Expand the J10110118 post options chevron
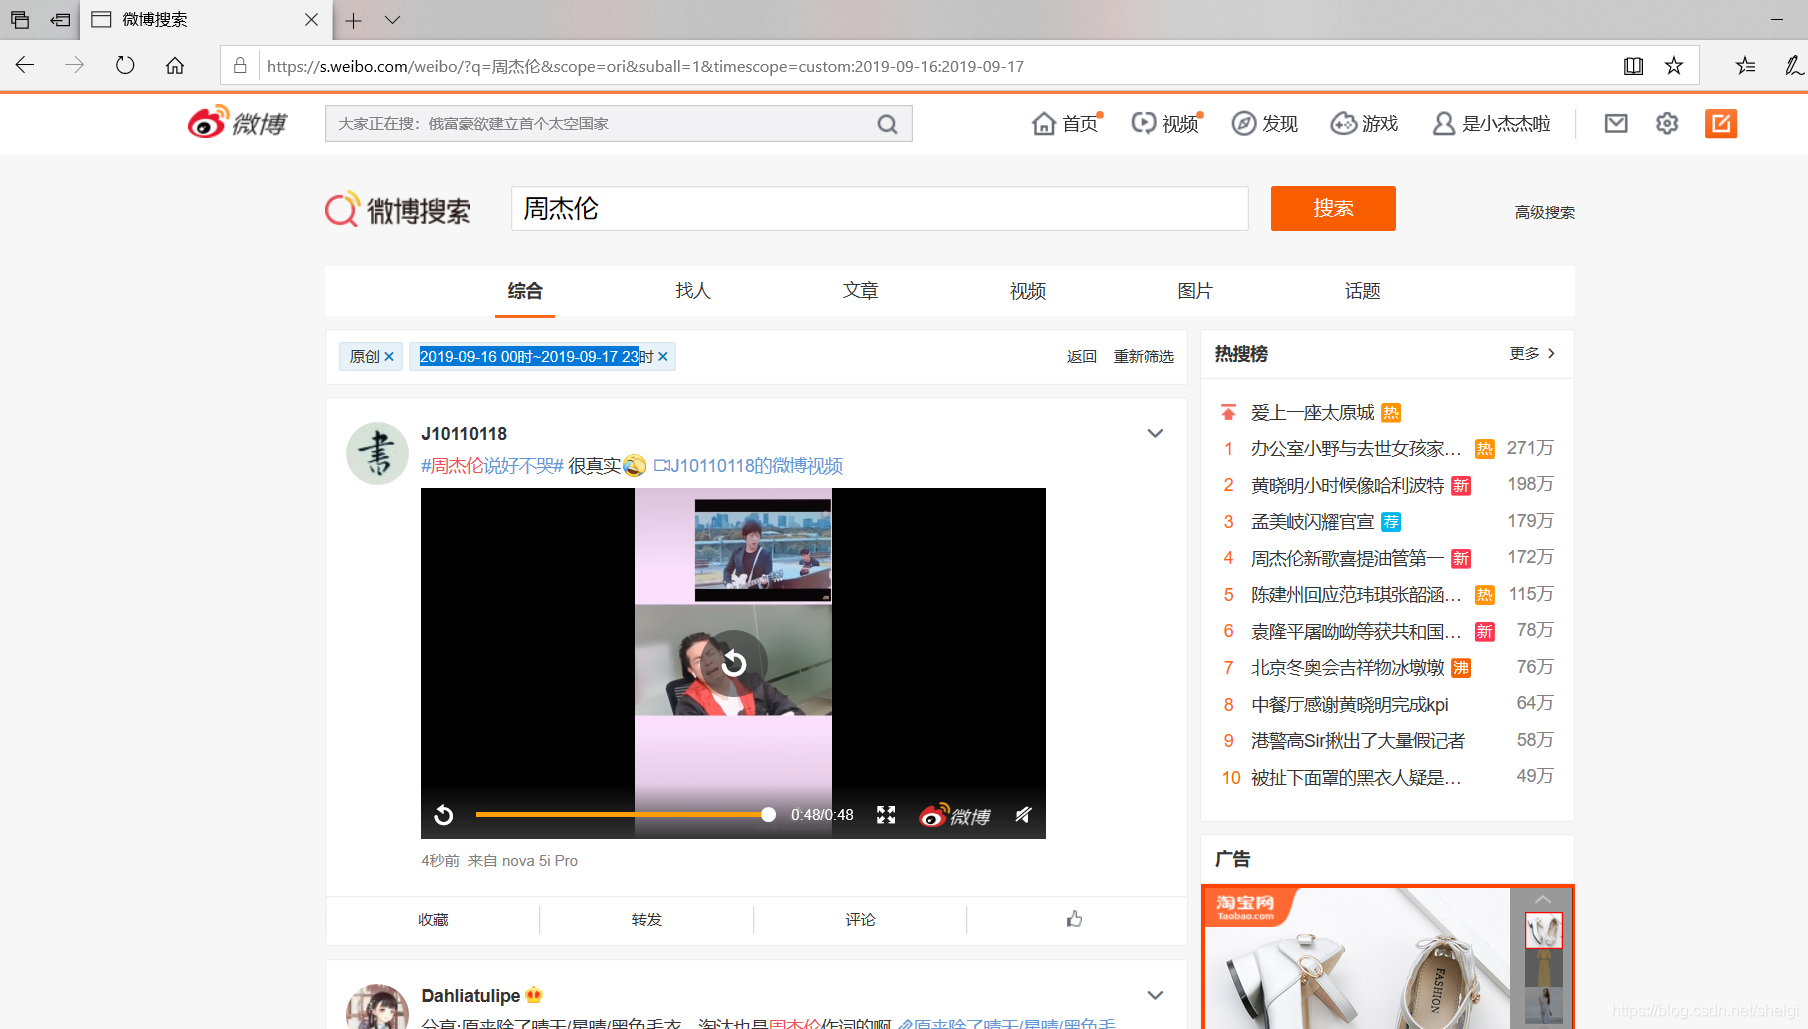This screenshot has height=1029, width=1808. 1155,433
